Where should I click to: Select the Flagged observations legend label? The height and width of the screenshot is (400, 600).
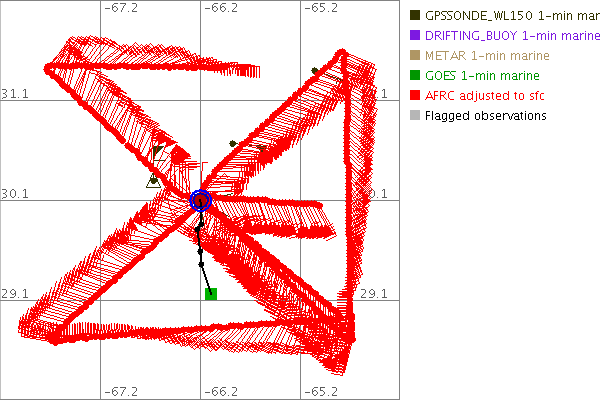[x=486, y=116]
